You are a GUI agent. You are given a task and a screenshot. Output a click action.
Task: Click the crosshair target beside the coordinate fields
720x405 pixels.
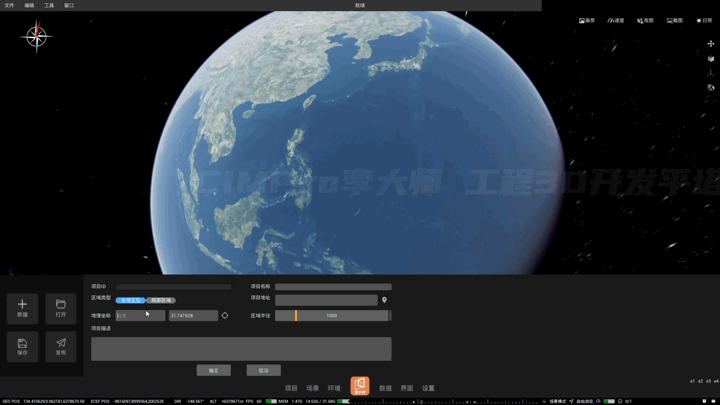[225, 315]
